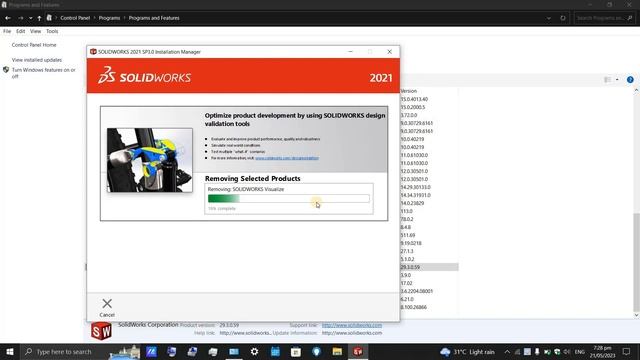Image resolution: width=640 pixels, height=360 pixels.
Task: Select version 3.72.0.0 entry
Action: (x=409, y=115)
